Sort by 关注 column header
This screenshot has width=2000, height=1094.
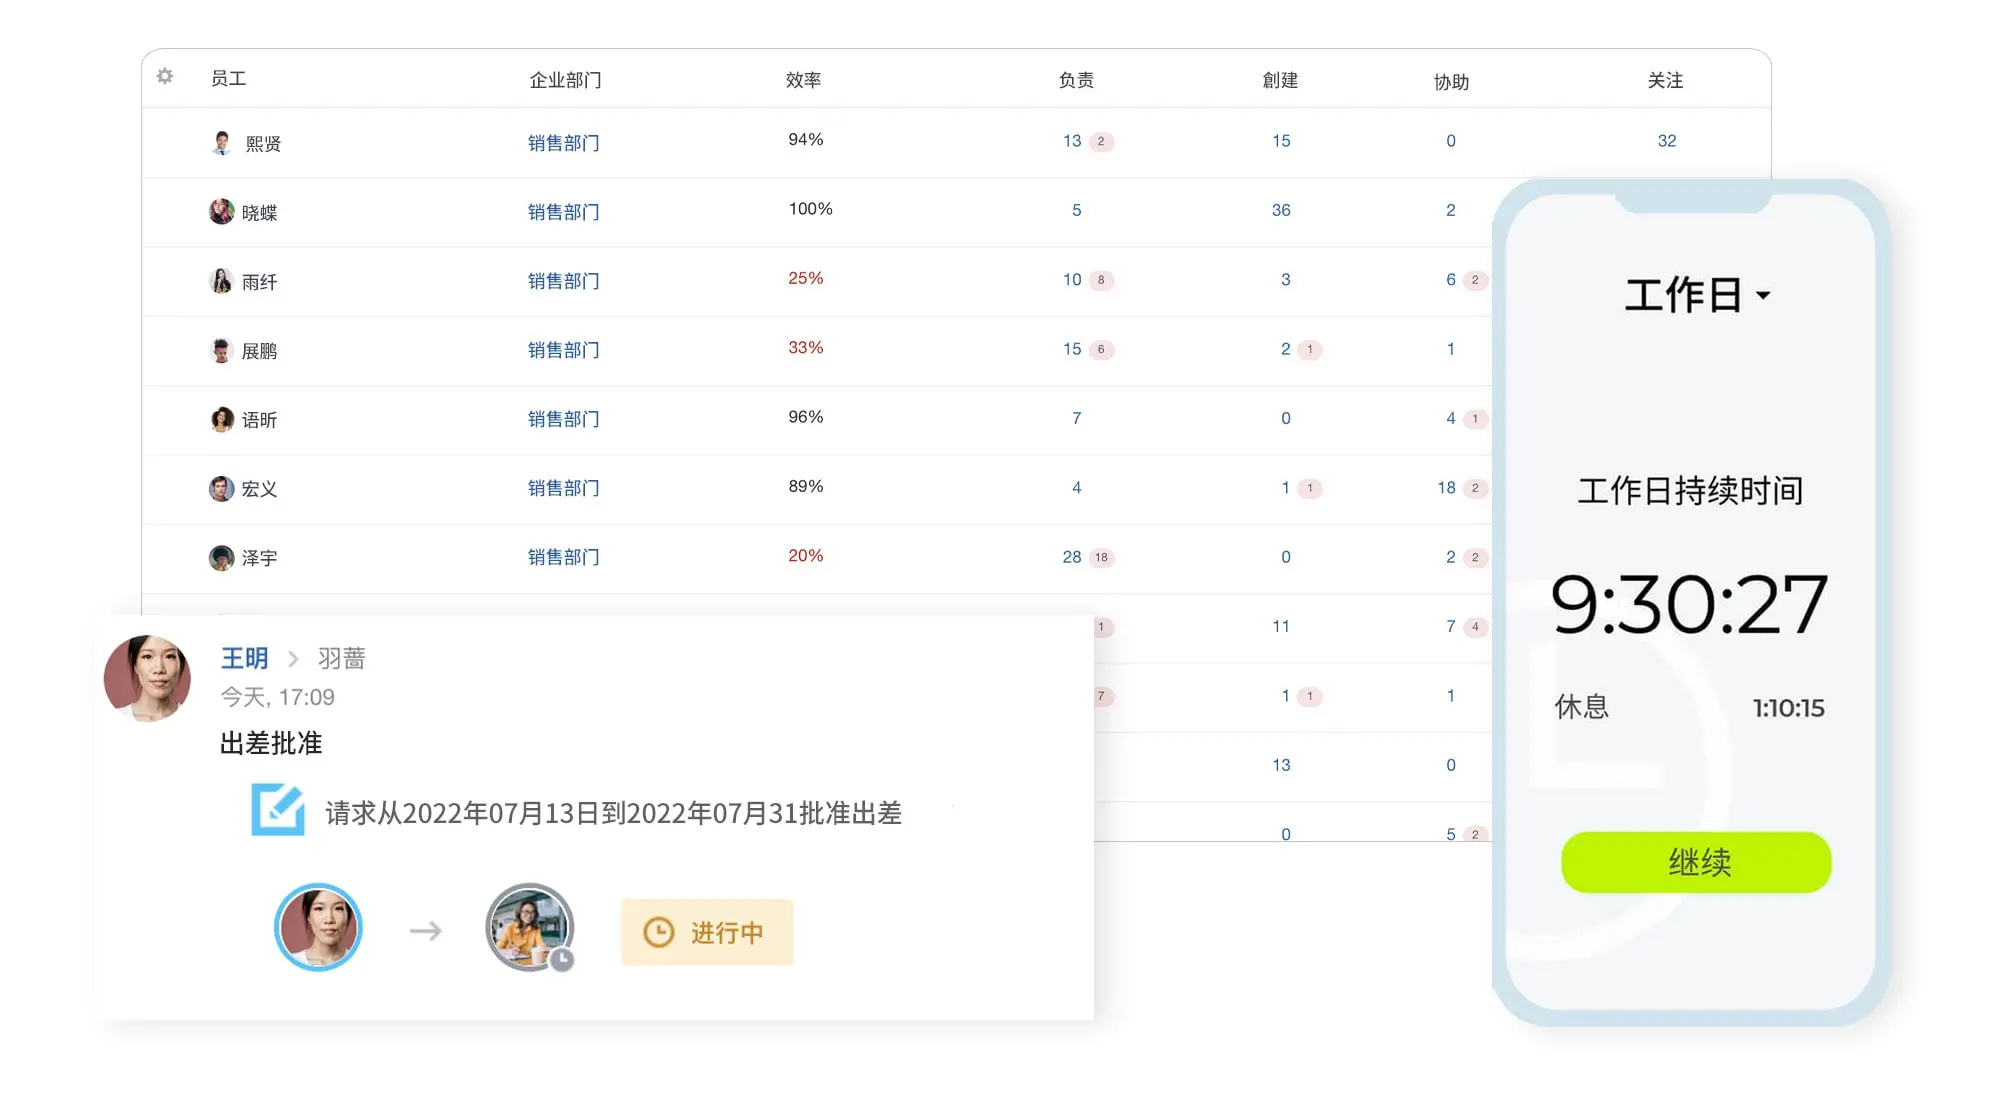point(1666,80)
